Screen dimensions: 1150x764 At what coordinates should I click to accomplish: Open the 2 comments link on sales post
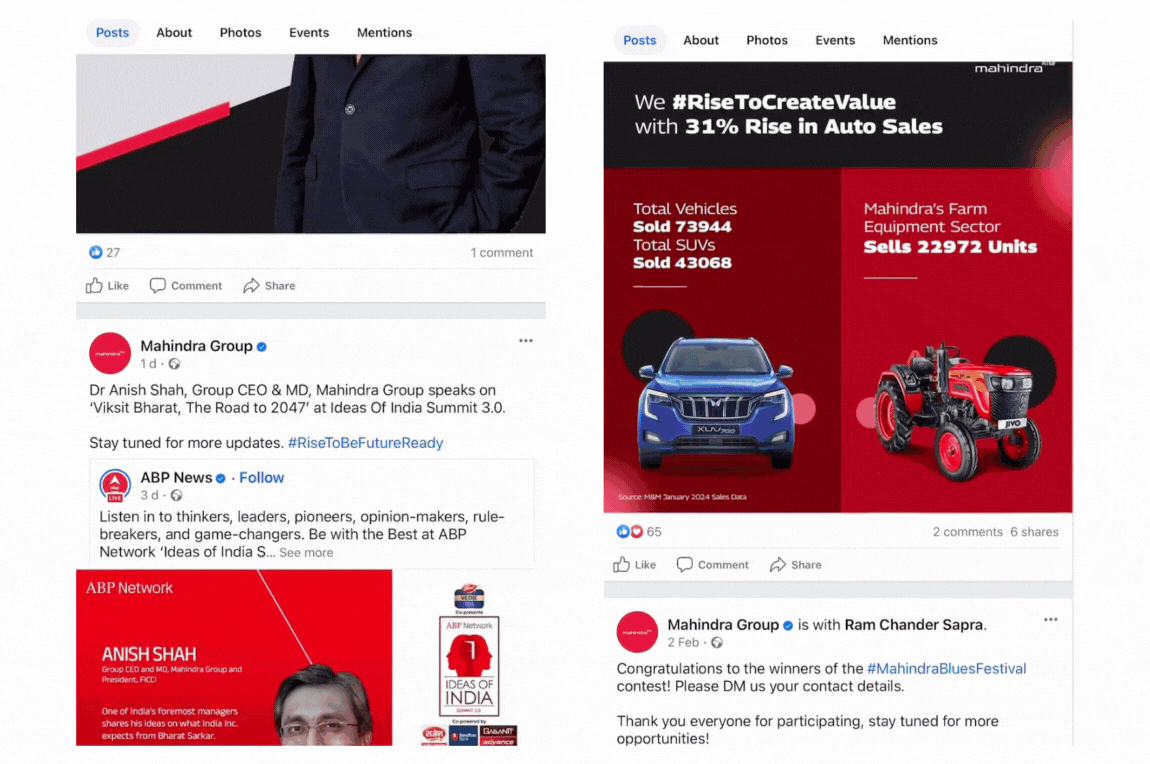coord(967,532)
